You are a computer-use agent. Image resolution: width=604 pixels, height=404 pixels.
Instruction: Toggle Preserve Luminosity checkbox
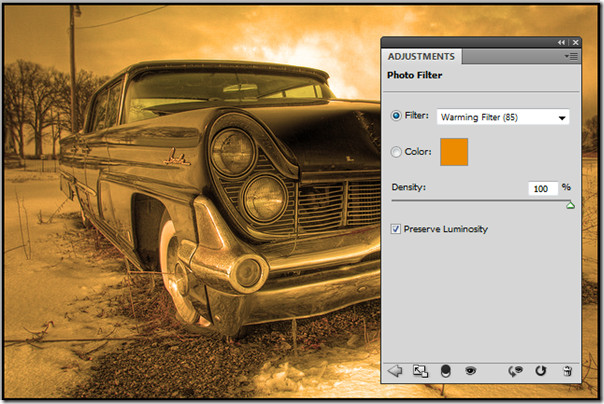click(395, 229)
